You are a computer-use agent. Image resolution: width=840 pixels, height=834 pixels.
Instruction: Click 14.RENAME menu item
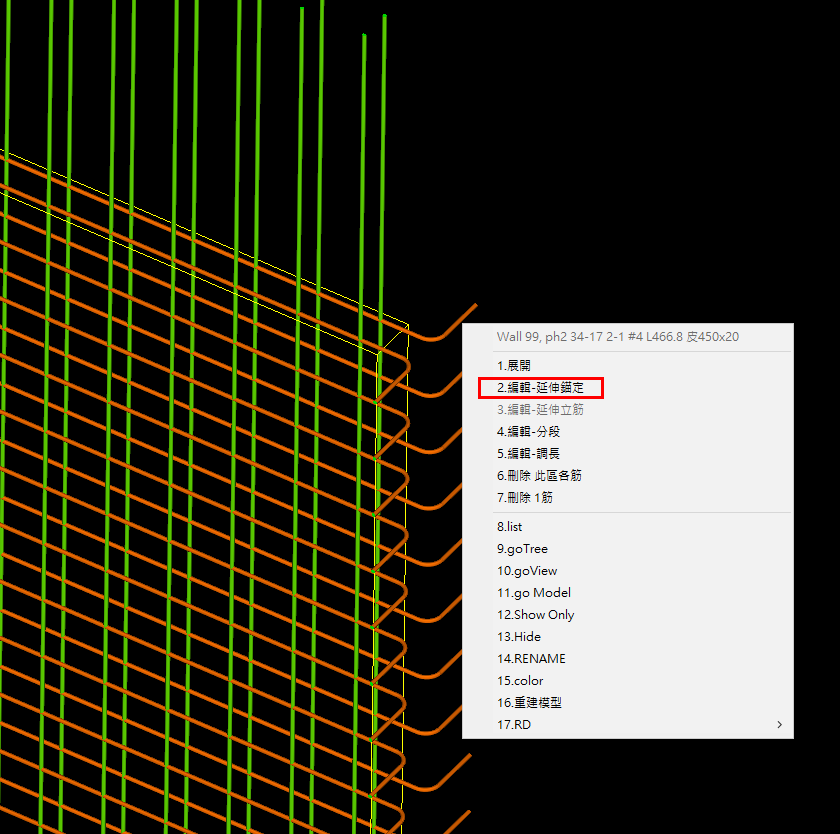click(627, 658)
